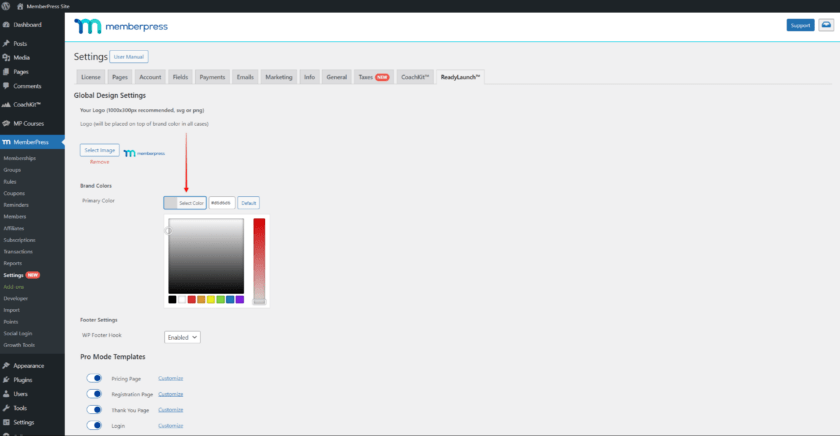This screenshot has width=840, height=436.
Task: Switch to the CoachKit tab
Action: click(415, 77)
